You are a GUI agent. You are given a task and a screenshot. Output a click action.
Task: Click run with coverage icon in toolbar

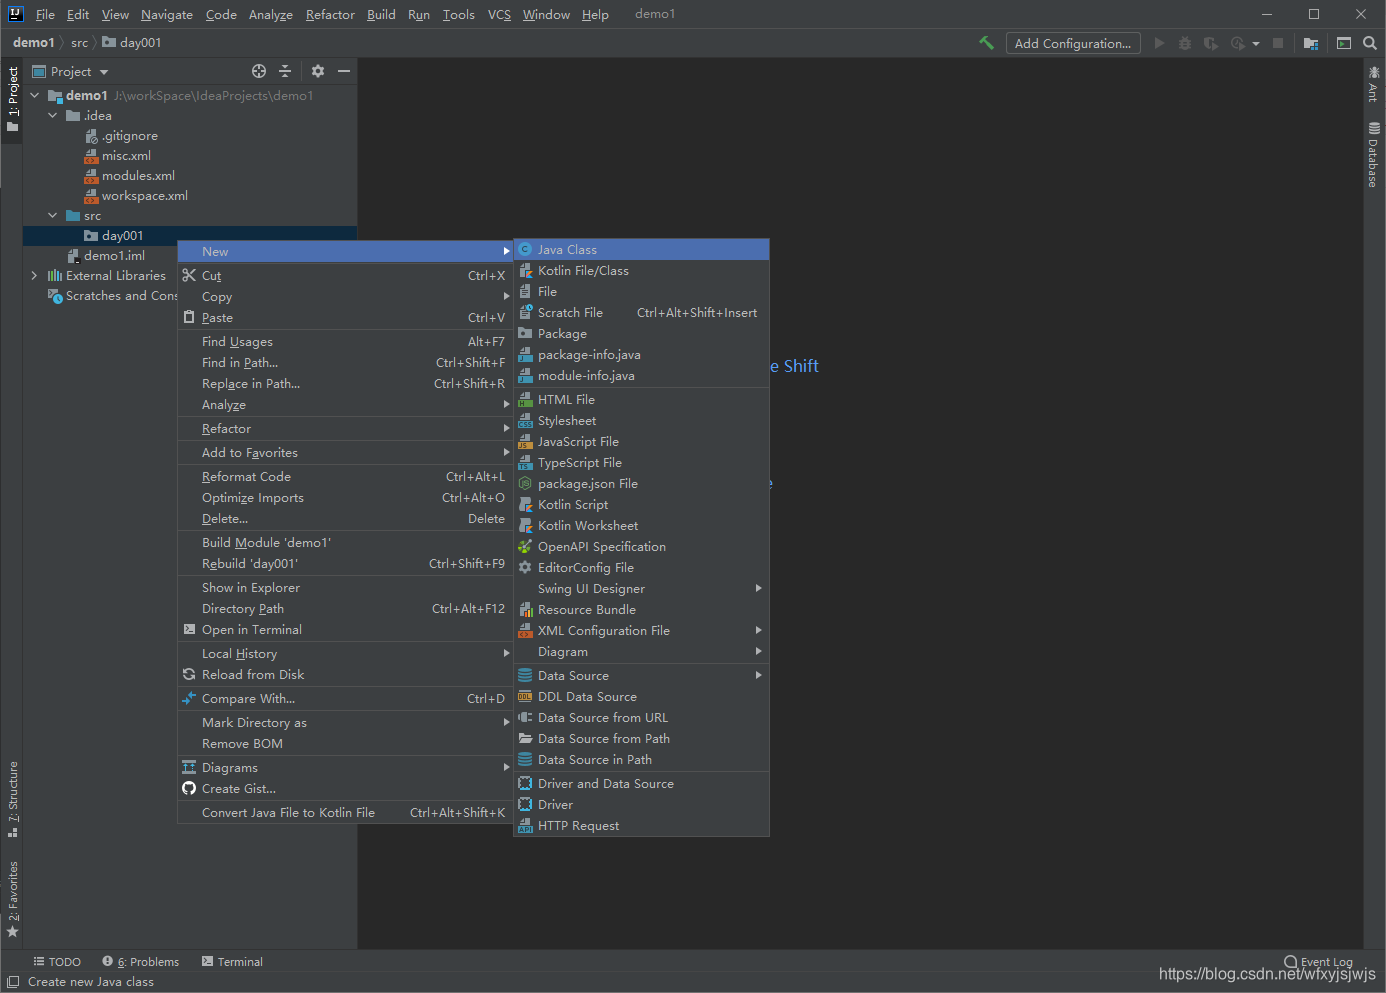click(x=1211, y=43)
